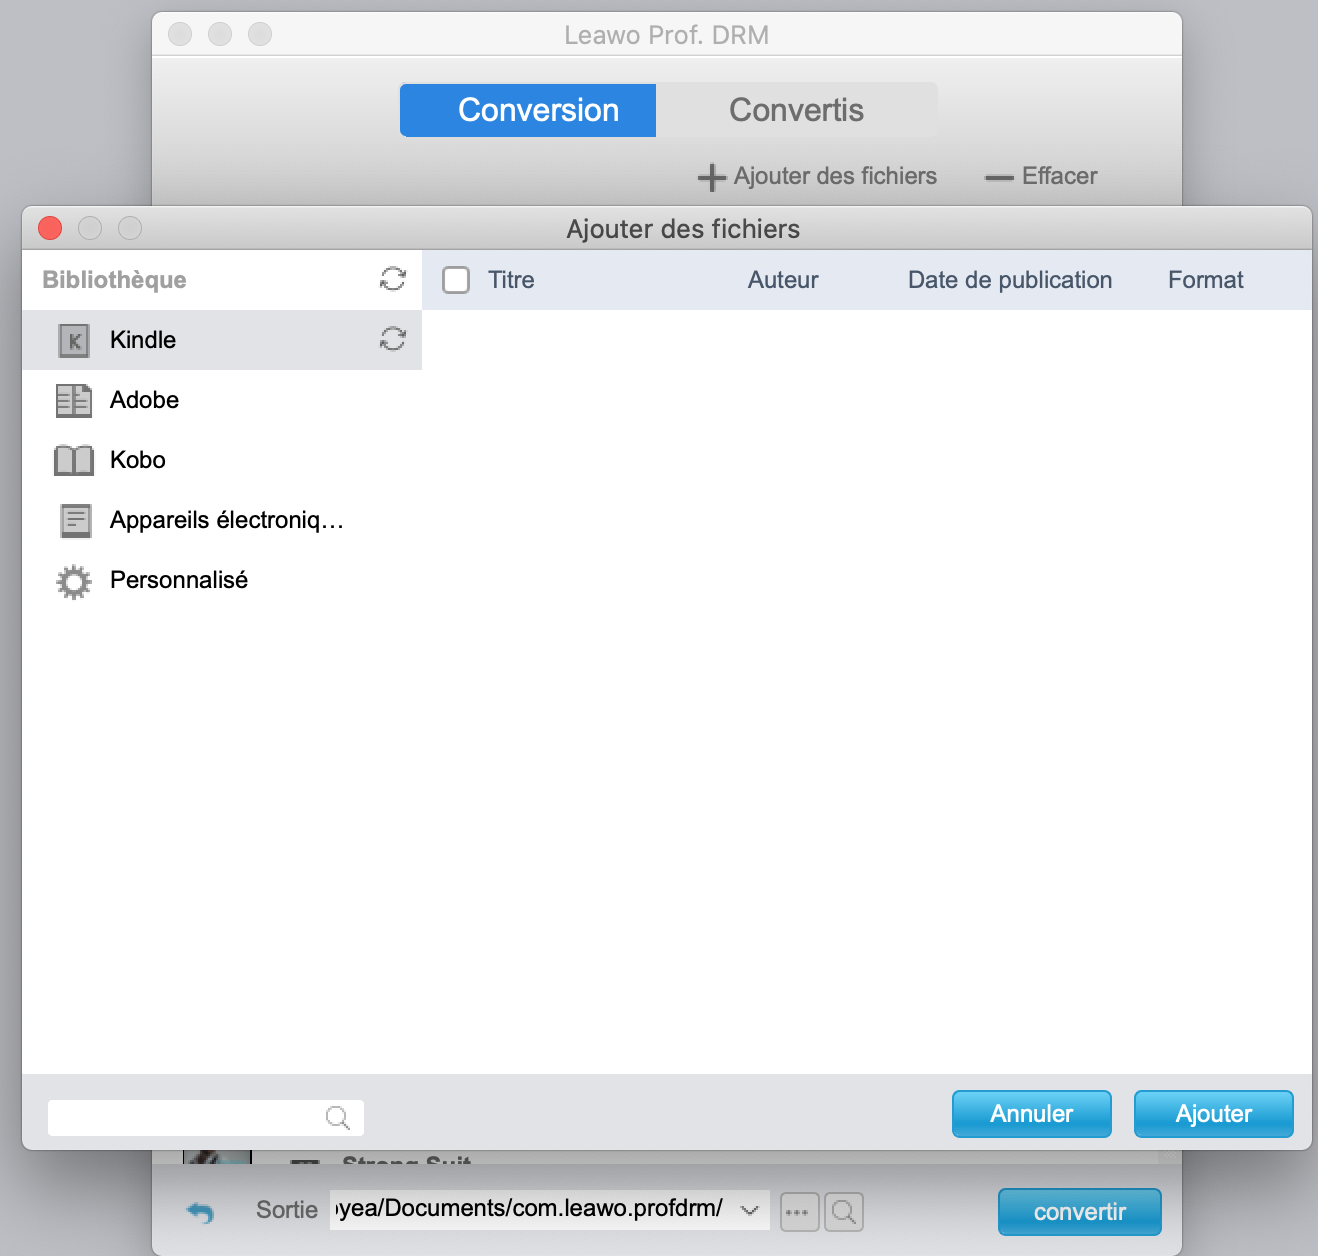Click the minus icon beside Effacer
Screen dimensions: 1318x1256
[x=999, y=178]
